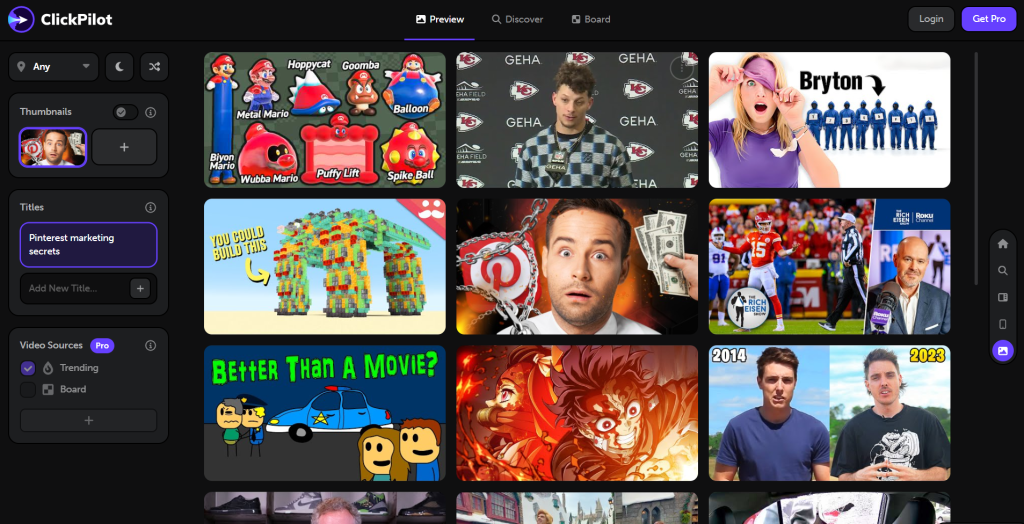Click three-dot menu on Chiefs thumbnail
The image size is (1024, 524).
(681, 68)
